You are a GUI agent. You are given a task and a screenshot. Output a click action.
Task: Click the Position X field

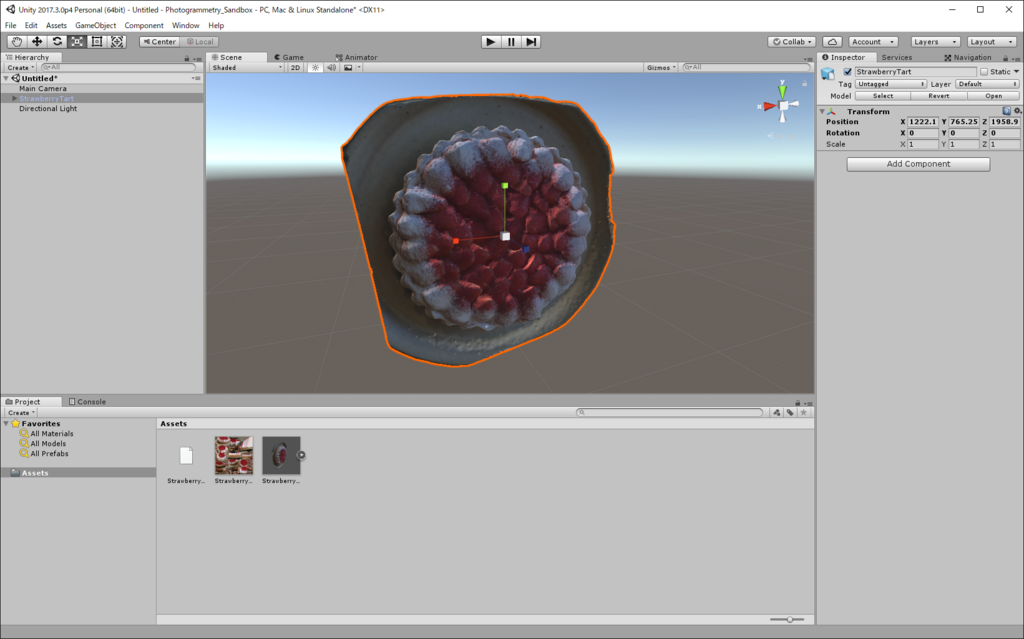(923, 122)
